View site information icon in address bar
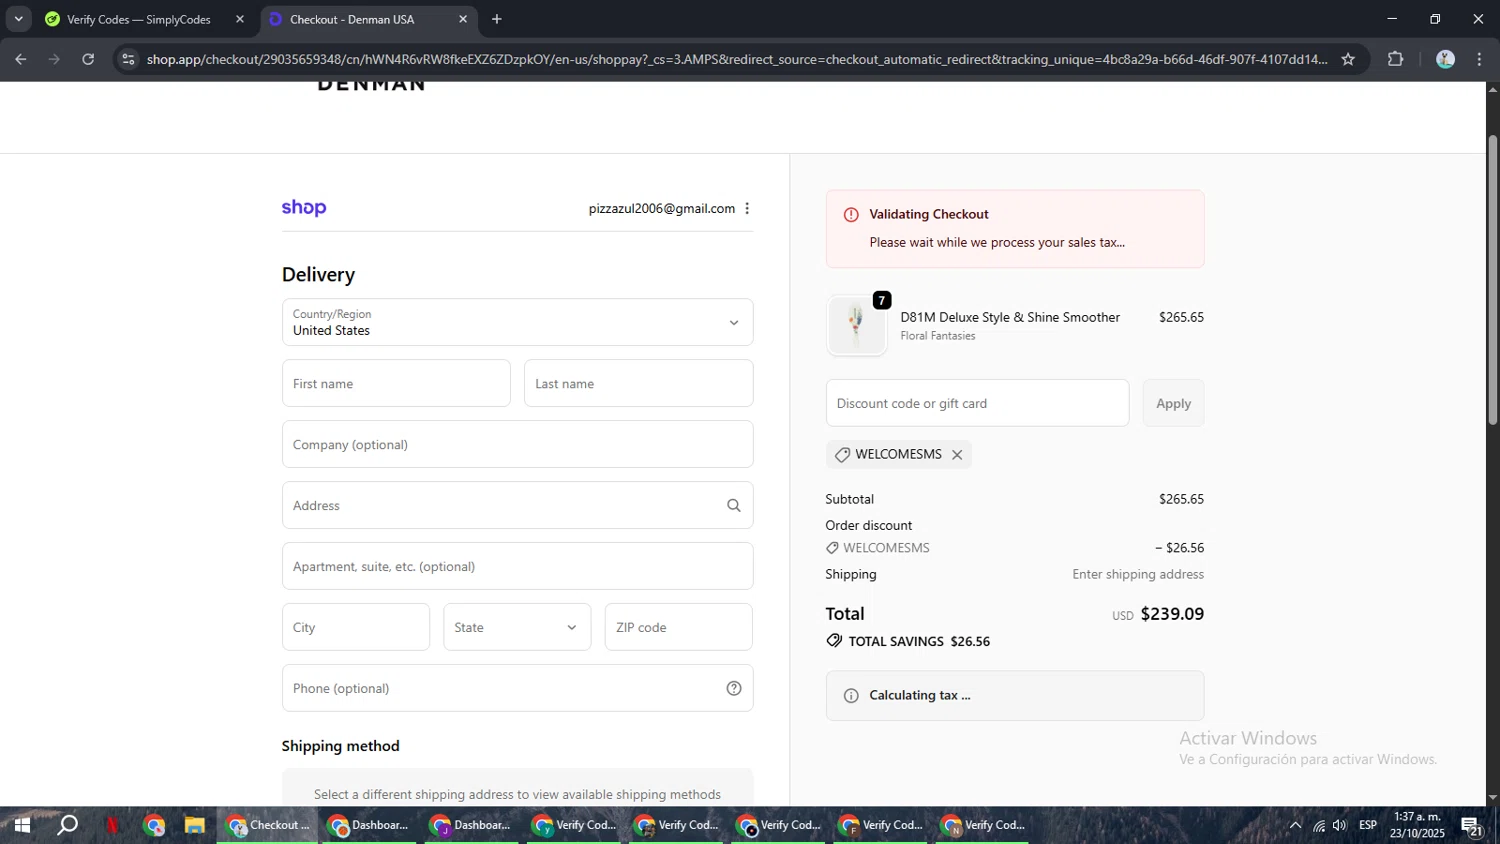 128,59
